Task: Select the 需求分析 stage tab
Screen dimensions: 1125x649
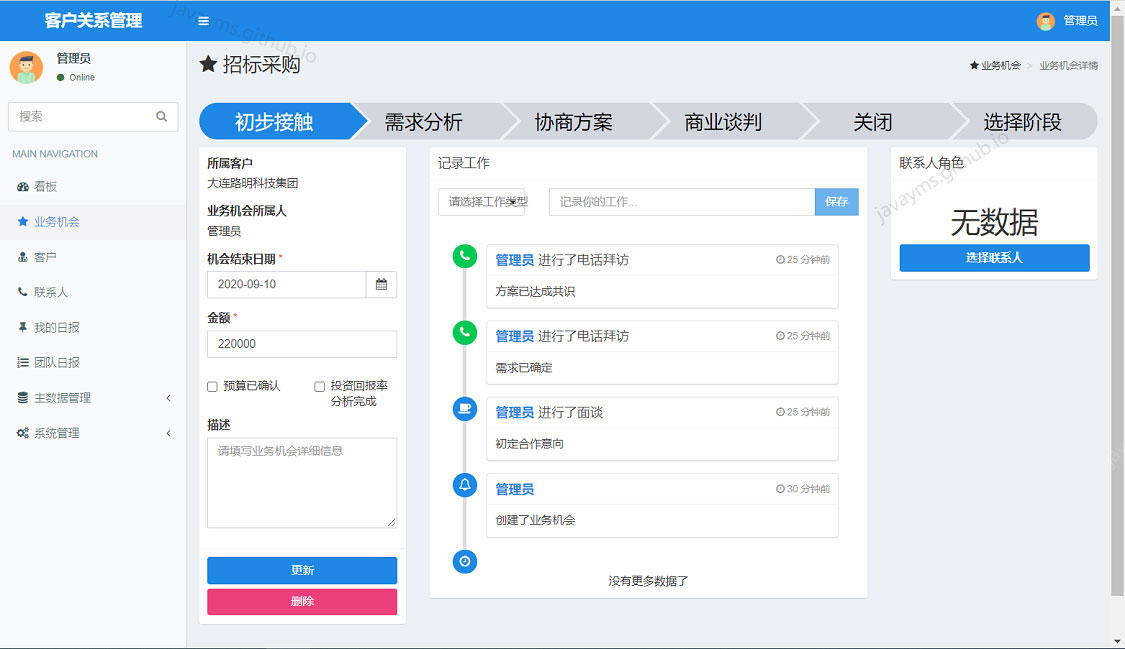Action: click(424, 121)
